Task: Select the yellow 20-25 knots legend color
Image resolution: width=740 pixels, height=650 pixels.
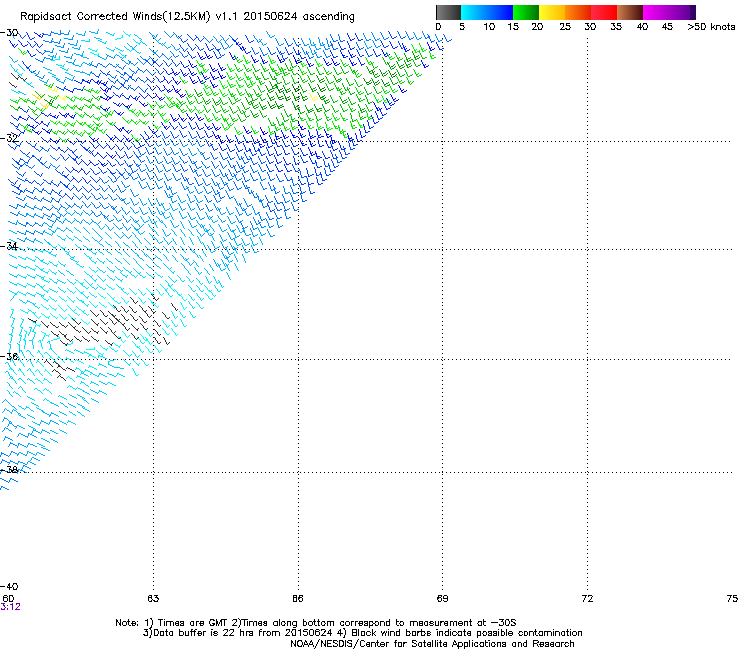Action: coord(552,12)
